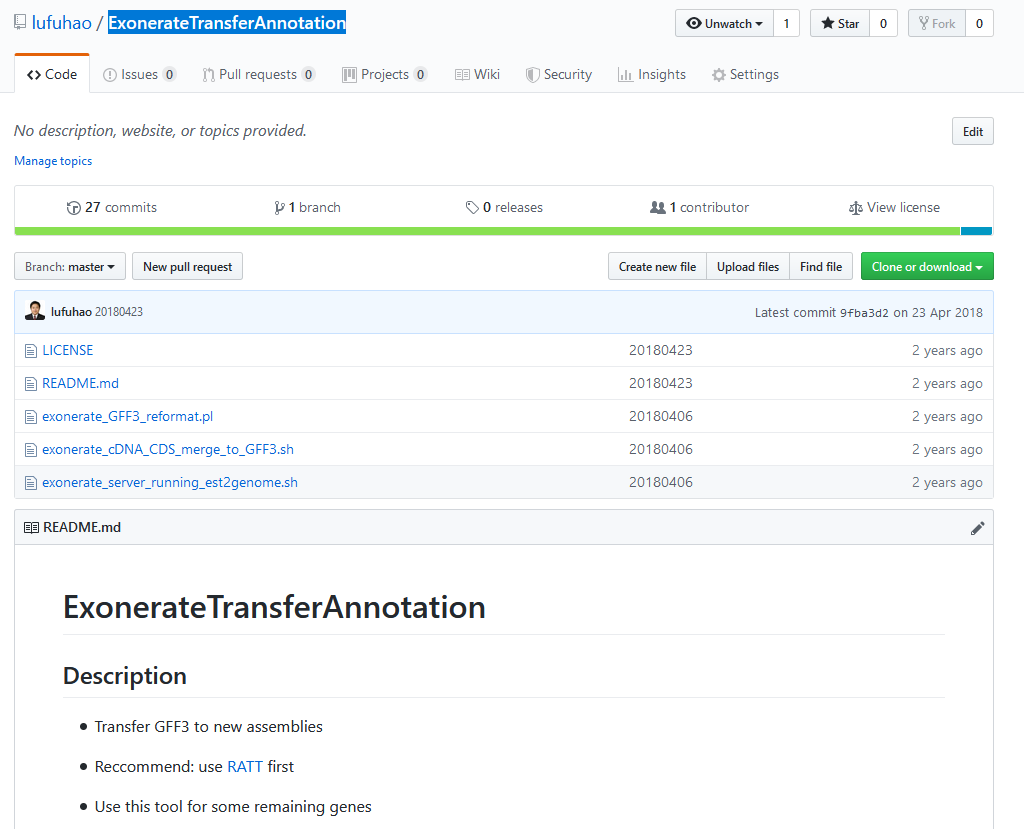The width and height of the screenshot is (1024, 829).
Task: Click the repository book icon beside lufuhao
Action: tap(20, 23)
